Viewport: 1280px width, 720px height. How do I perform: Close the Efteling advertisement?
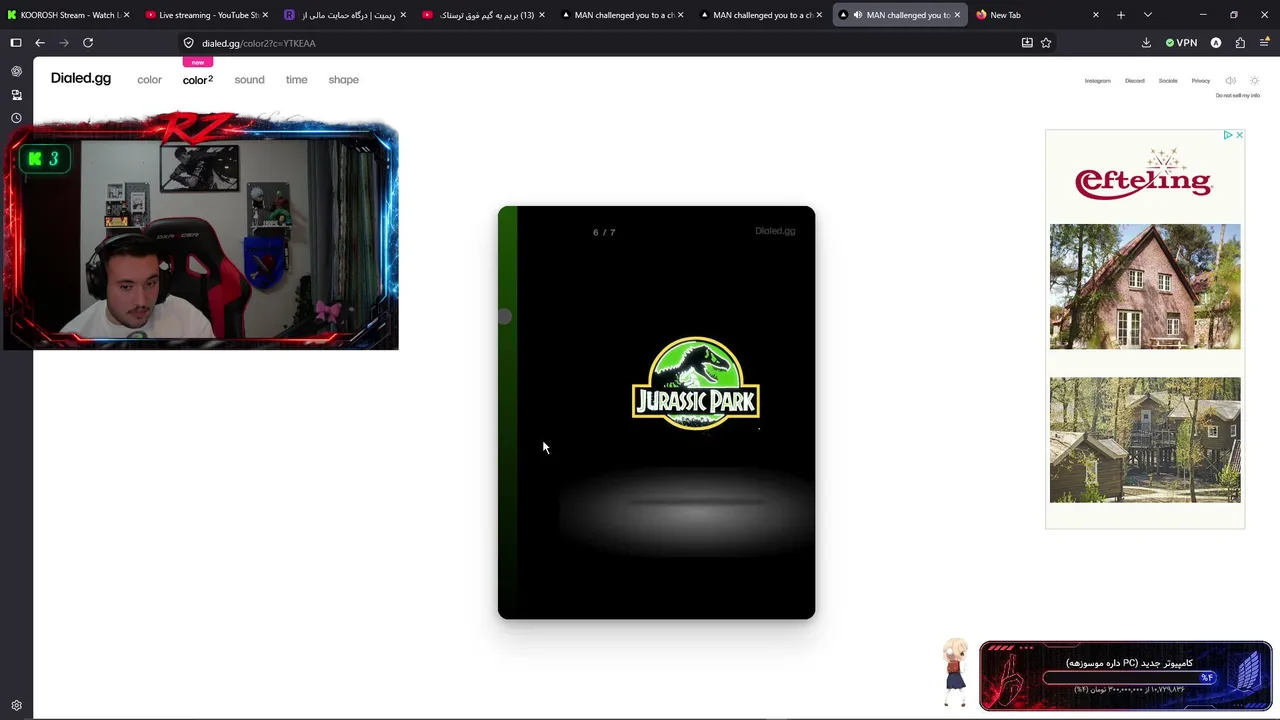[1239, 135]
